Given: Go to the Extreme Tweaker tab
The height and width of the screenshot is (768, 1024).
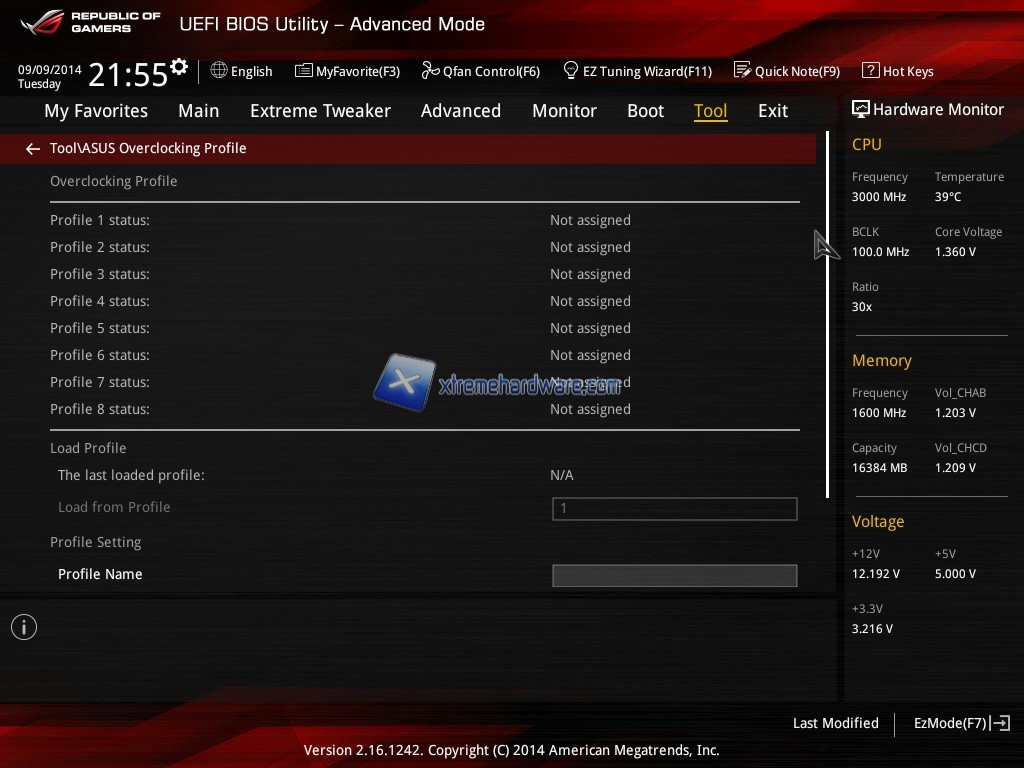Looking at the screenshot, I should 320,111.
